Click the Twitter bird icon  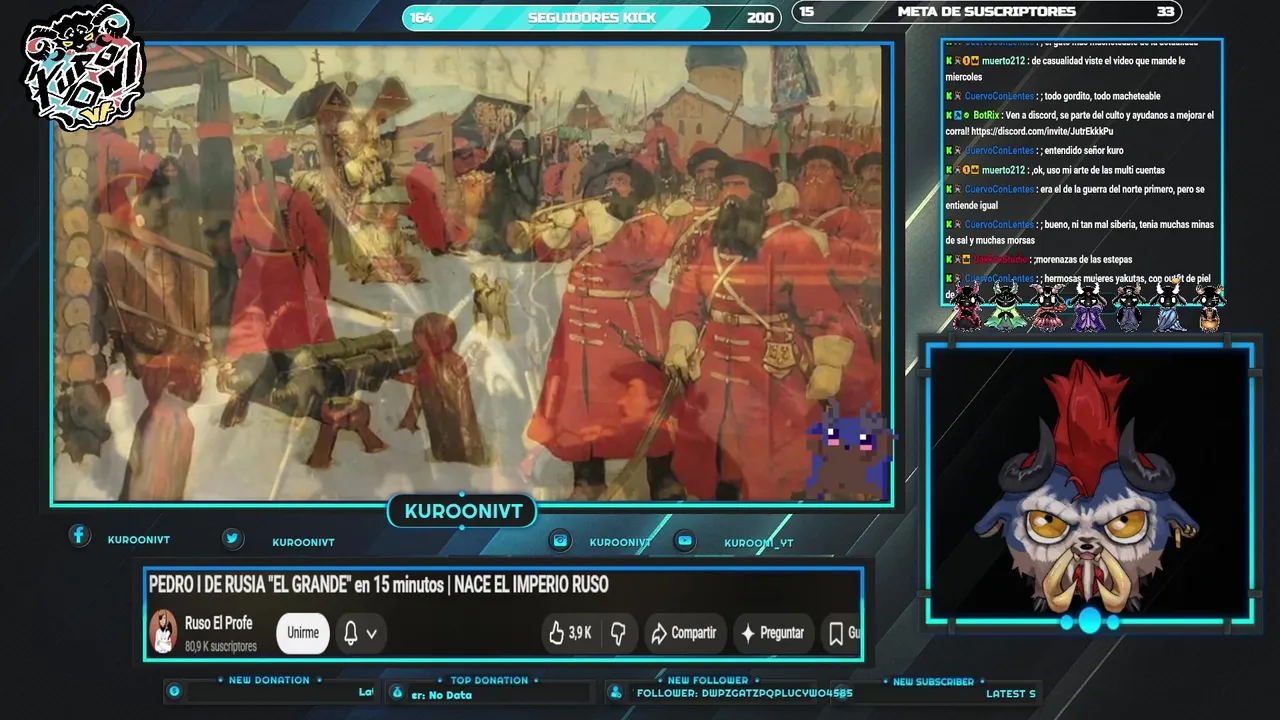click(232, 538)
